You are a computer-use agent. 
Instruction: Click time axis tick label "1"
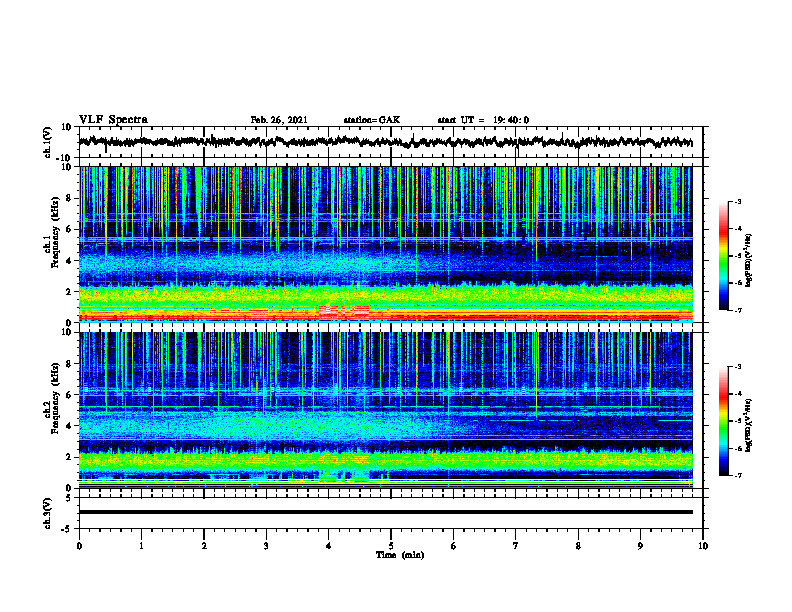pos(141,546)
